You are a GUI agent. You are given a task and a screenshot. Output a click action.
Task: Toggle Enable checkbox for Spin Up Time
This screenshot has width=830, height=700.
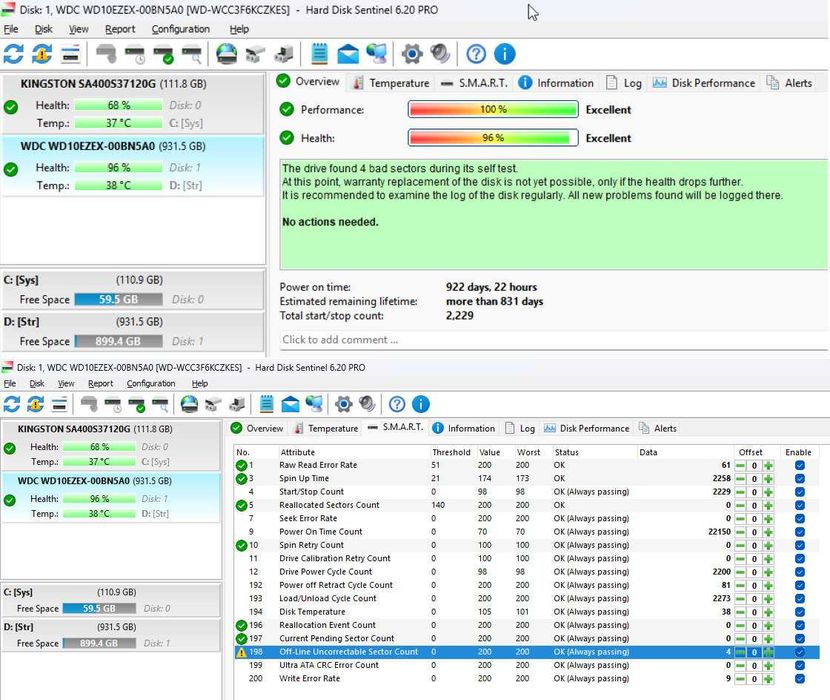tap(799, 479)
